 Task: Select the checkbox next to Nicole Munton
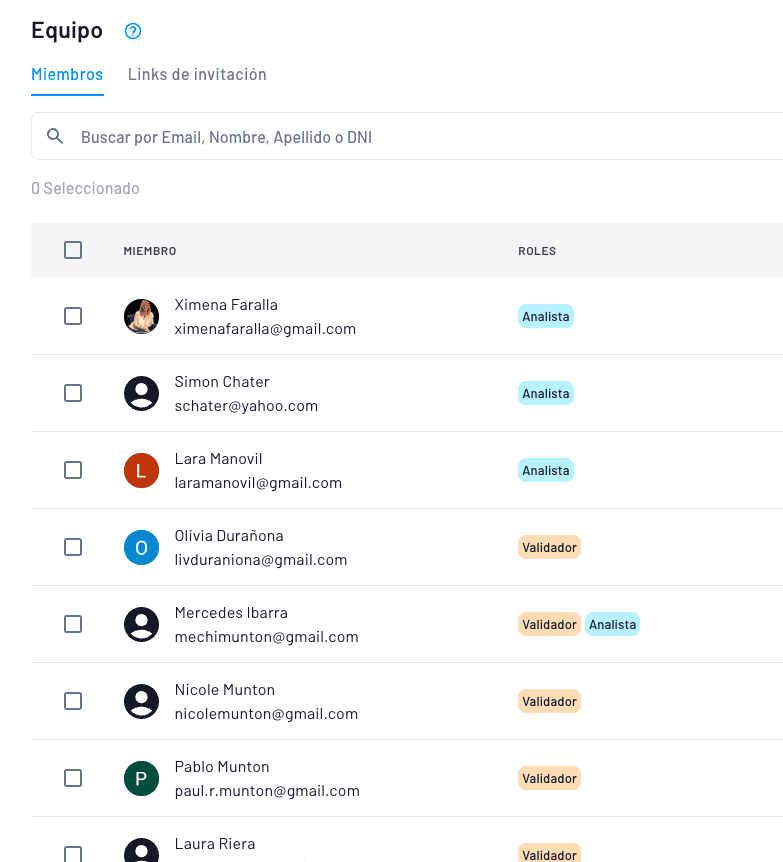[73, 701]
